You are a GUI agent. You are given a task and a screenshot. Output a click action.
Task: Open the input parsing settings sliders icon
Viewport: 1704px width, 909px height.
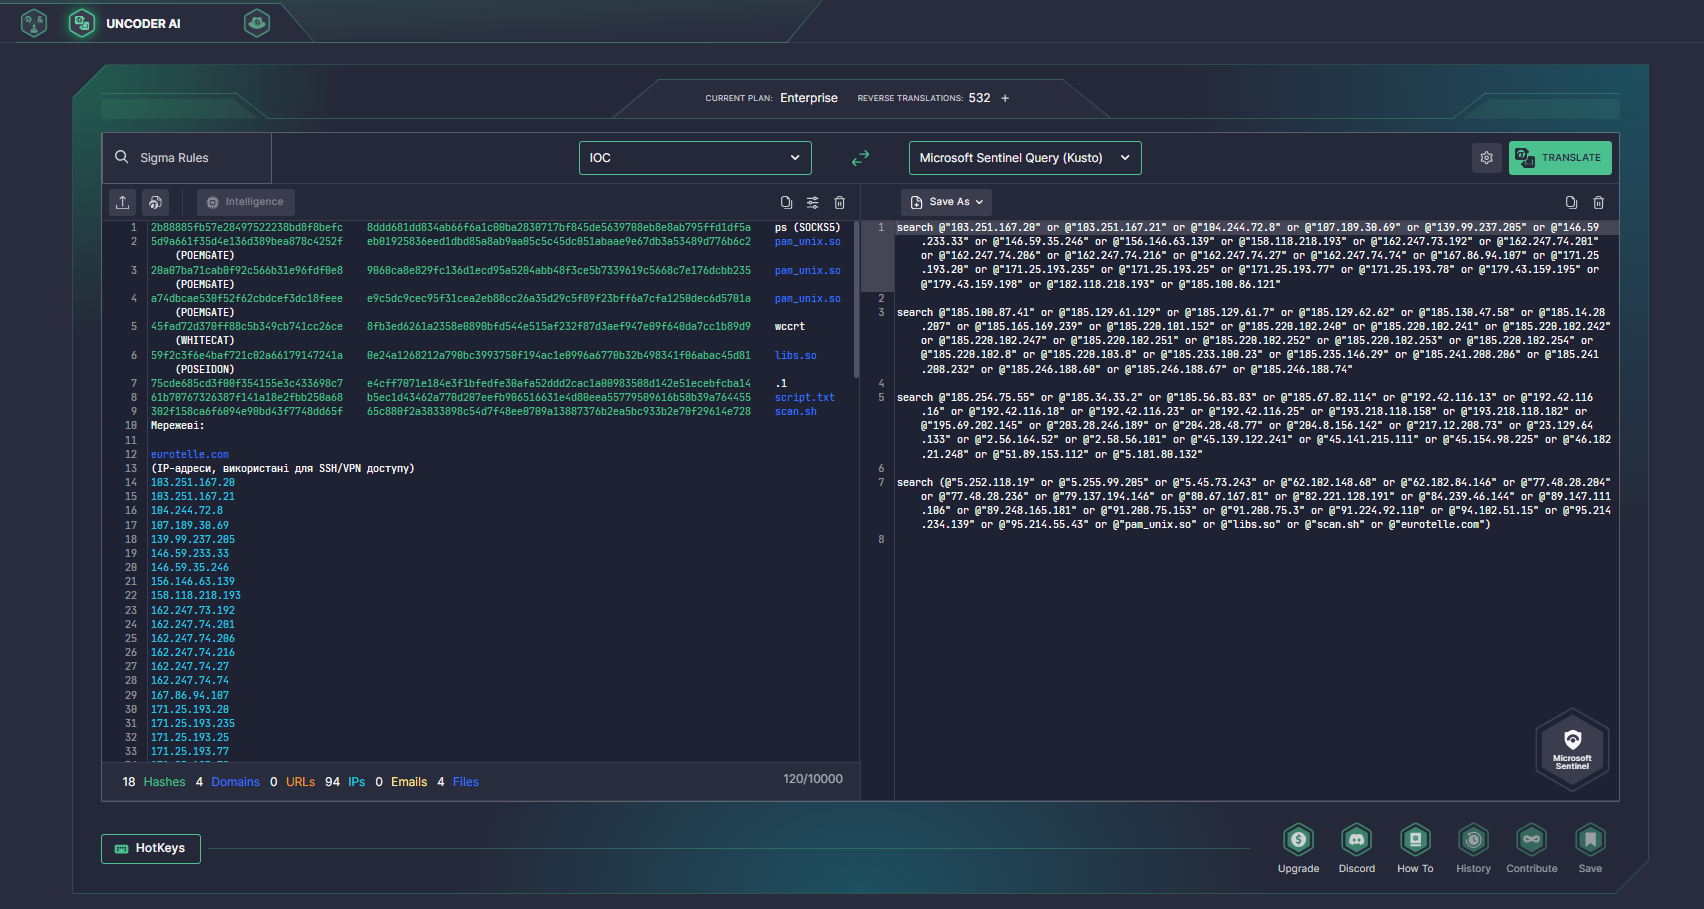(x=813, y=202)
